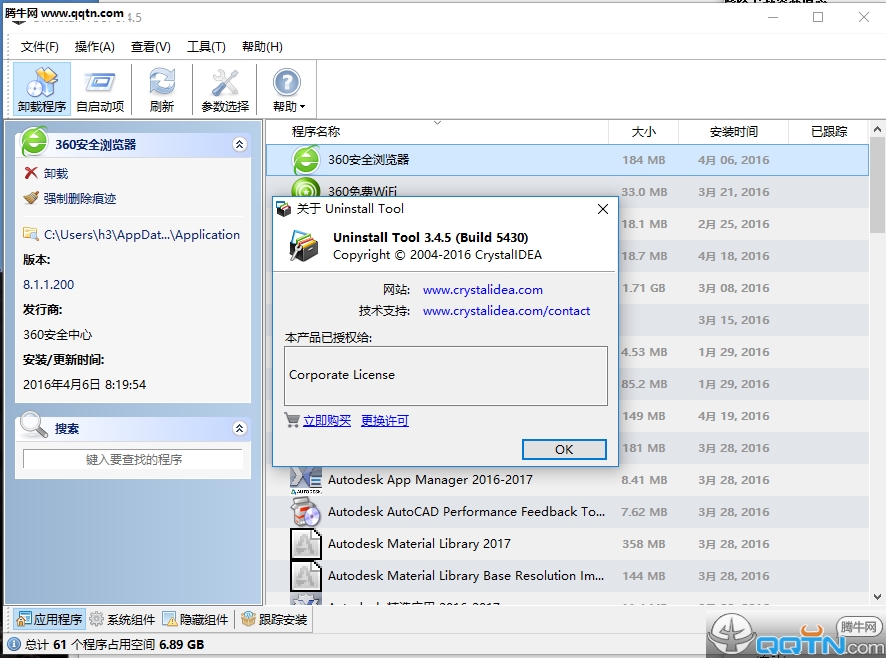Viewport: 886px width, 658px height.
Task: Collapse the 360安全浏览器 details panel
Action: tap(240, 144)
